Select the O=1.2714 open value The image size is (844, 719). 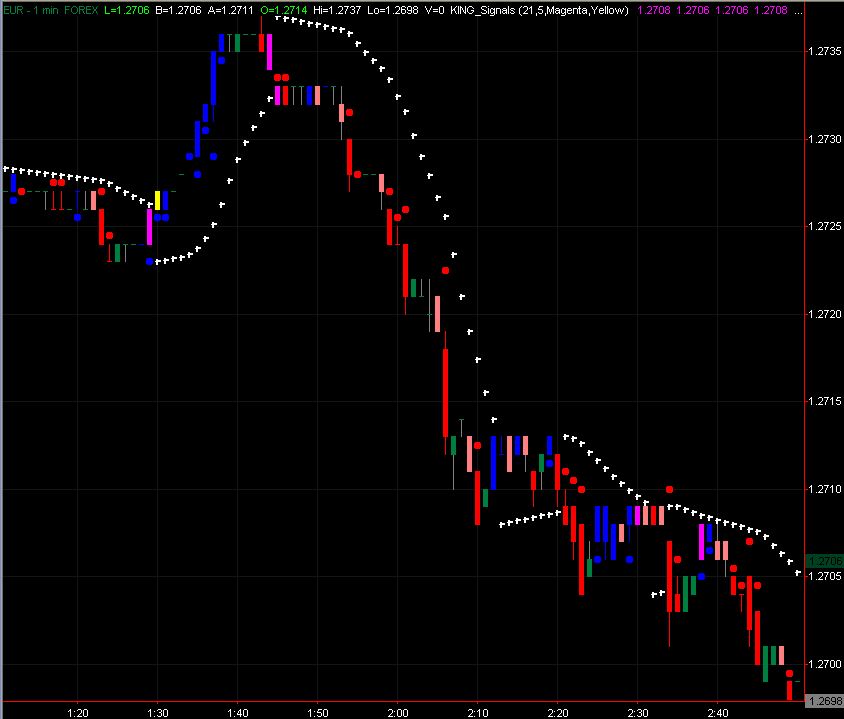coord(284,10)
